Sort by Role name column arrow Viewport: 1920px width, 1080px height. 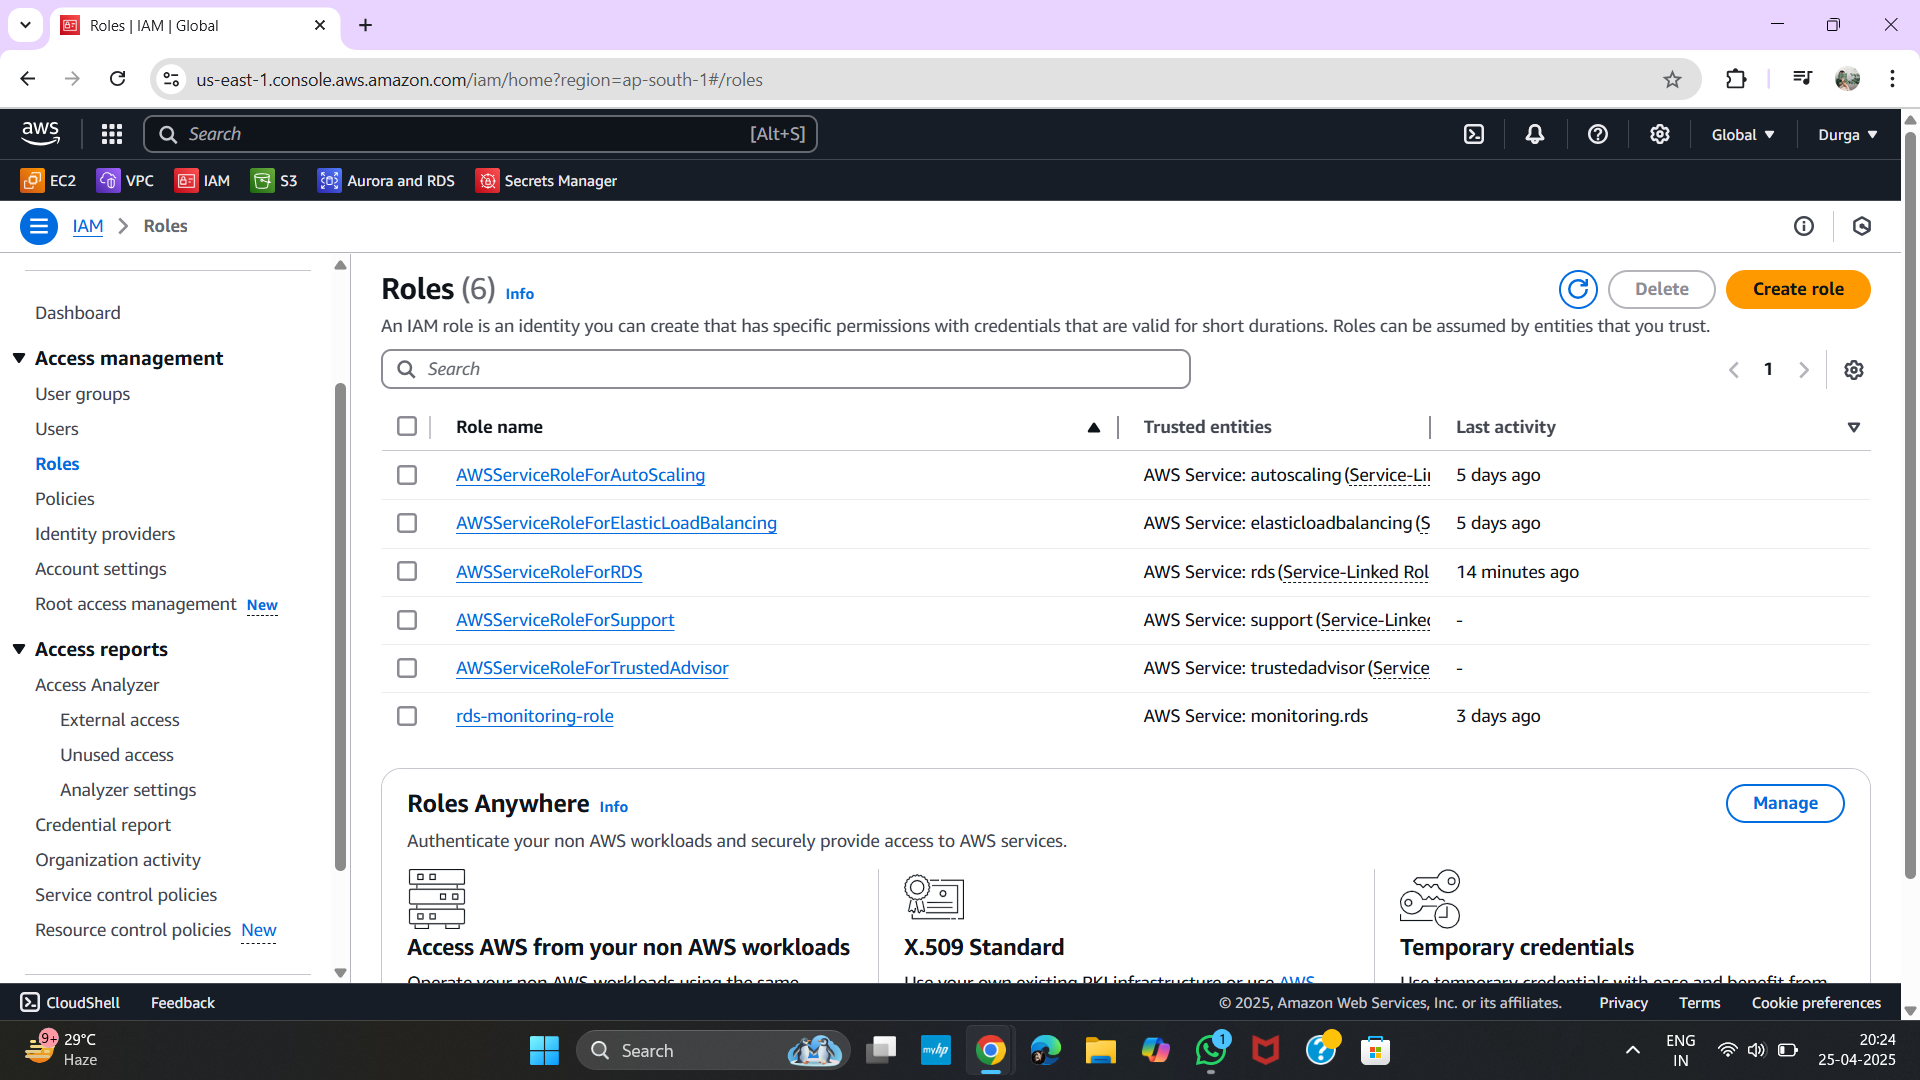(1094, 427)
